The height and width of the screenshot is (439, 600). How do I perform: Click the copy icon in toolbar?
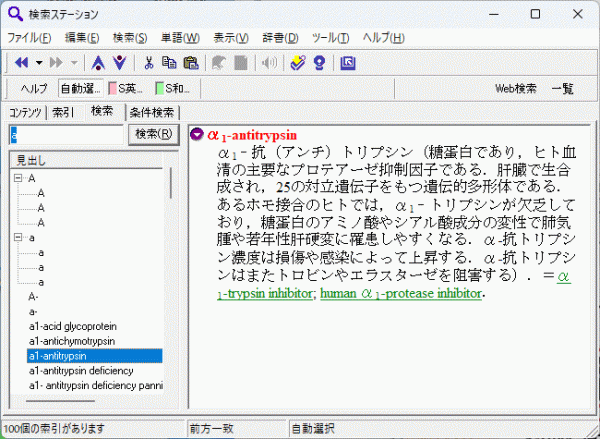point(169,62)
